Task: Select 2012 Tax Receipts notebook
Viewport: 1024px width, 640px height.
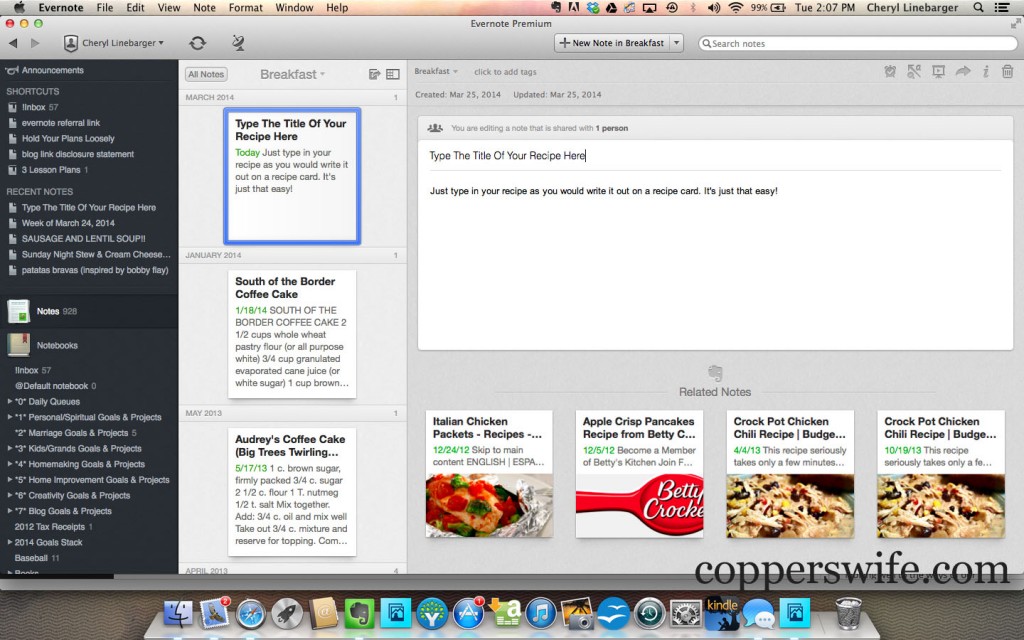Action: point(54,527)
